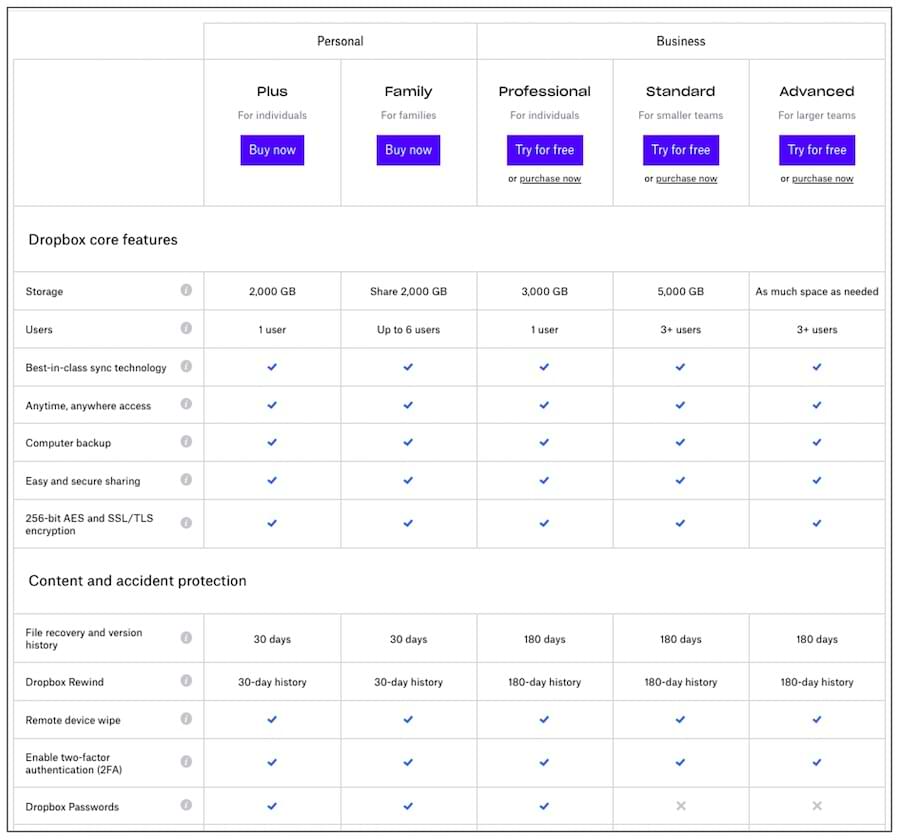
Task: Click the Dropbox Rewind row label
Action: (64, 682)
